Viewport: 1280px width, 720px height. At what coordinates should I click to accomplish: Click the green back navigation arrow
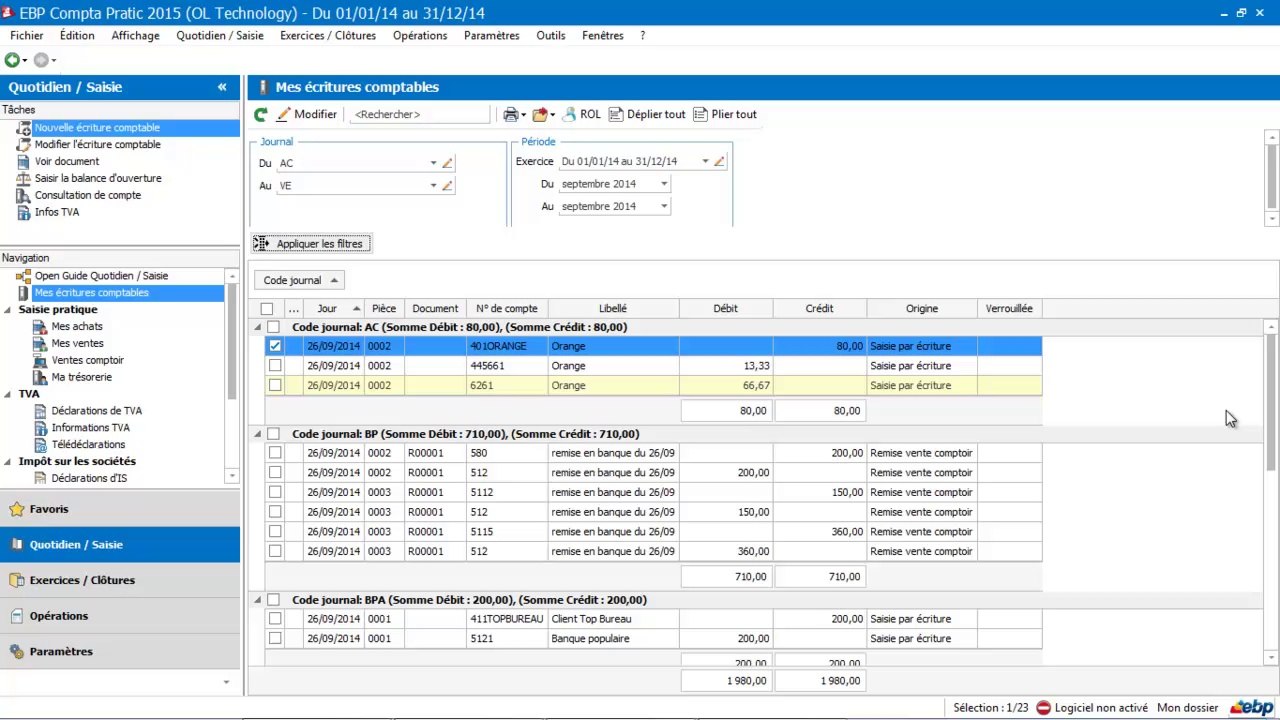12,60
